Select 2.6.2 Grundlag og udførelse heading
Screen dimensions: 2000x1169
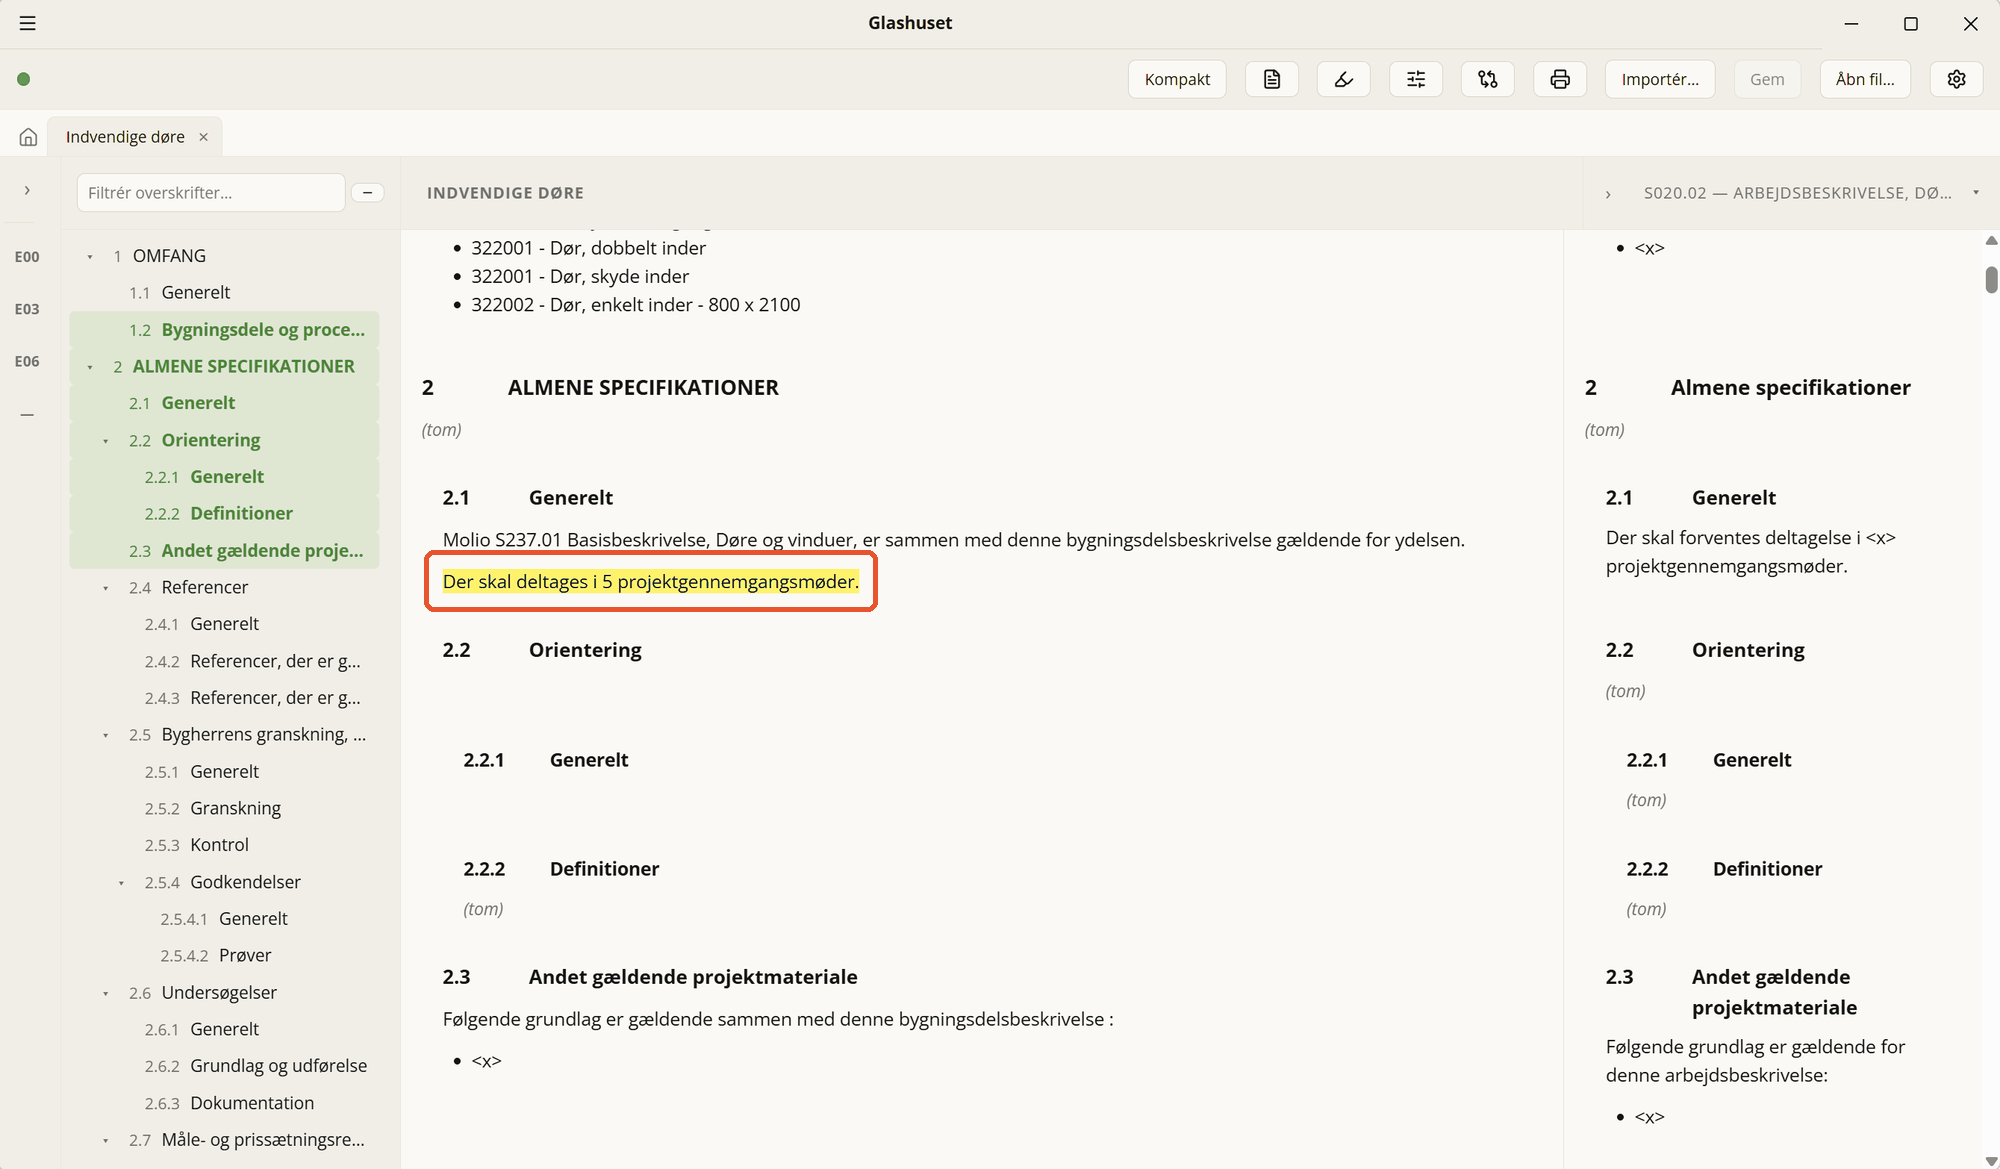(x=224, y=1065)
